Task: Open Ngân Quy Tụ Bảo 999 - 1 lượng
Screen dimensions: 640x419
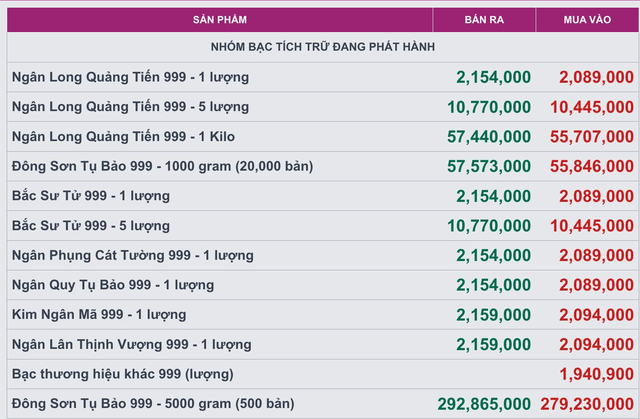Action: tap(113, 285)
